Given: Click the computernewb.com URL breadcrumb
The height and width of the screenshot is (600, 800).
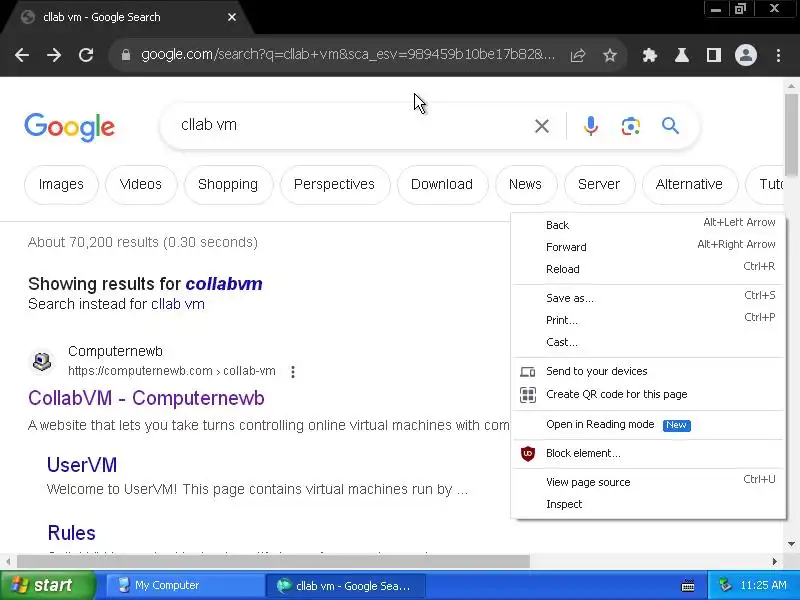Looking at the screenshot, I should click(172, 371).
